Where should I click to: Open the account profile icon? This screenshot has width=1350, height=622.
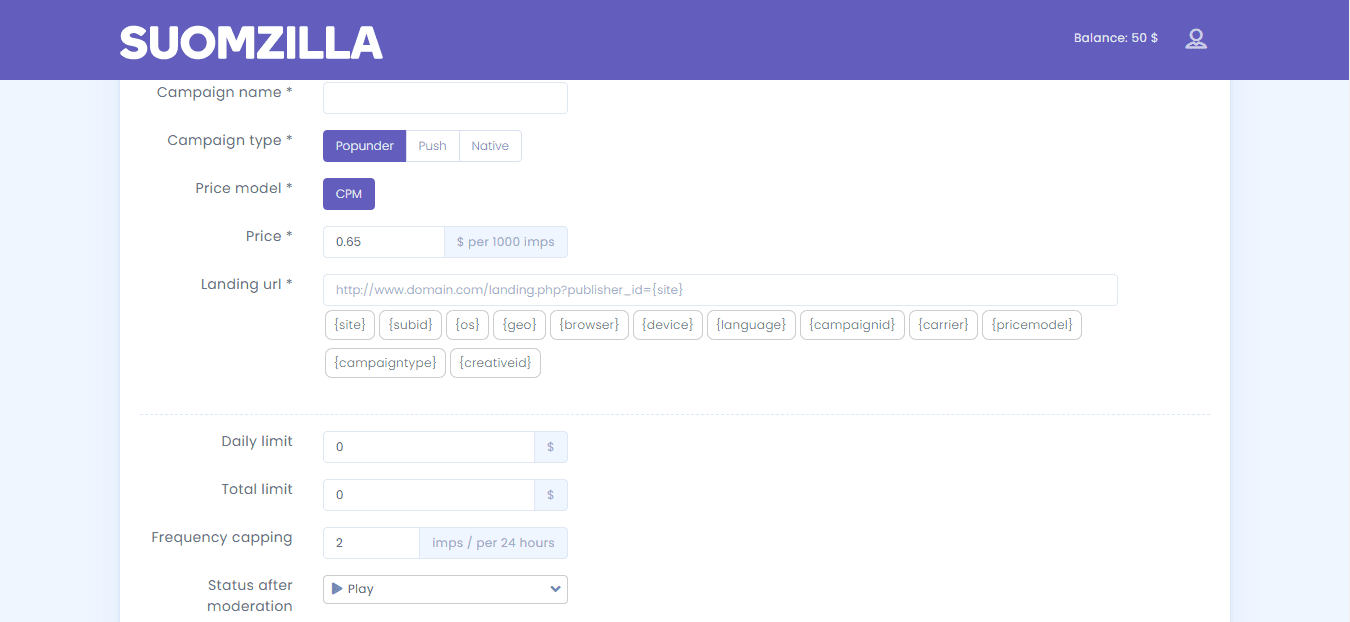[x=1196, y=38]
